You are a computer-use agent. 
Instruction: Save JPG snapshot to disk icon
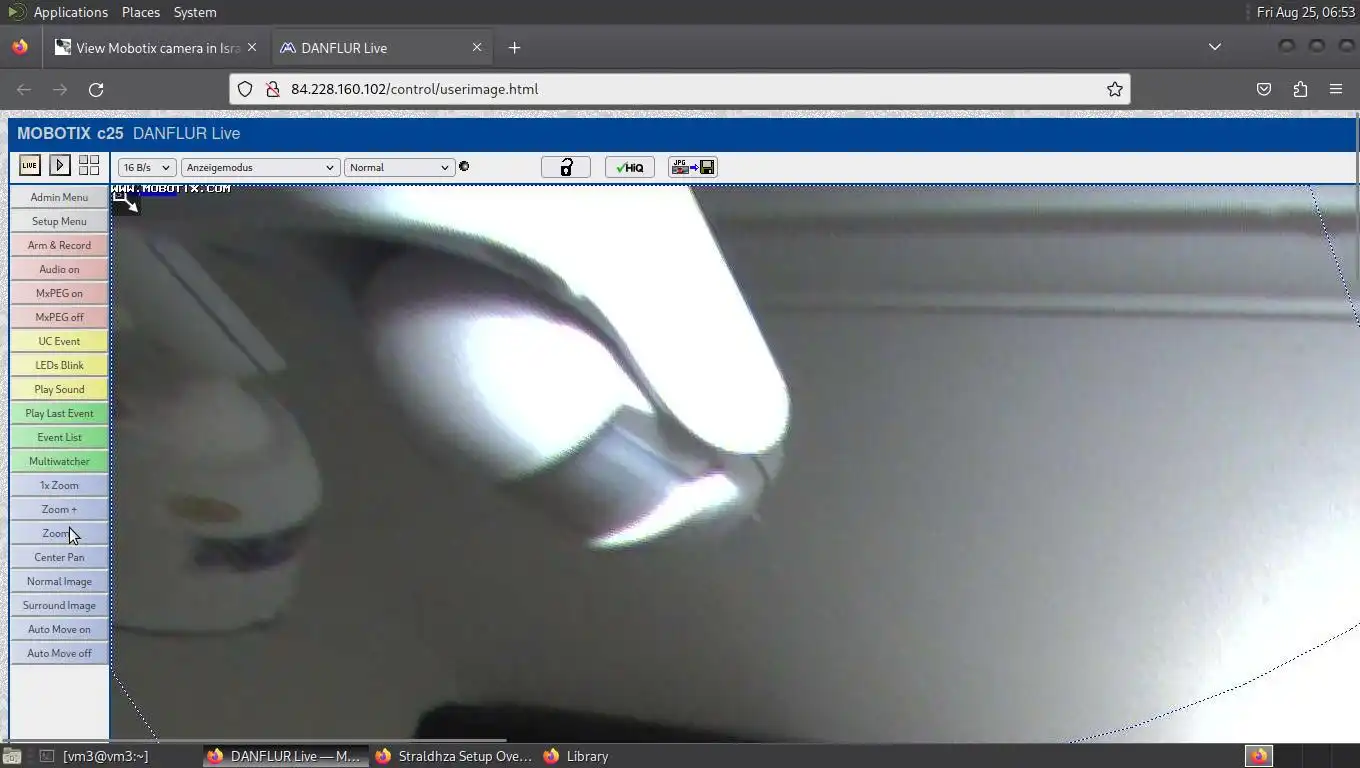pos(693,167)
